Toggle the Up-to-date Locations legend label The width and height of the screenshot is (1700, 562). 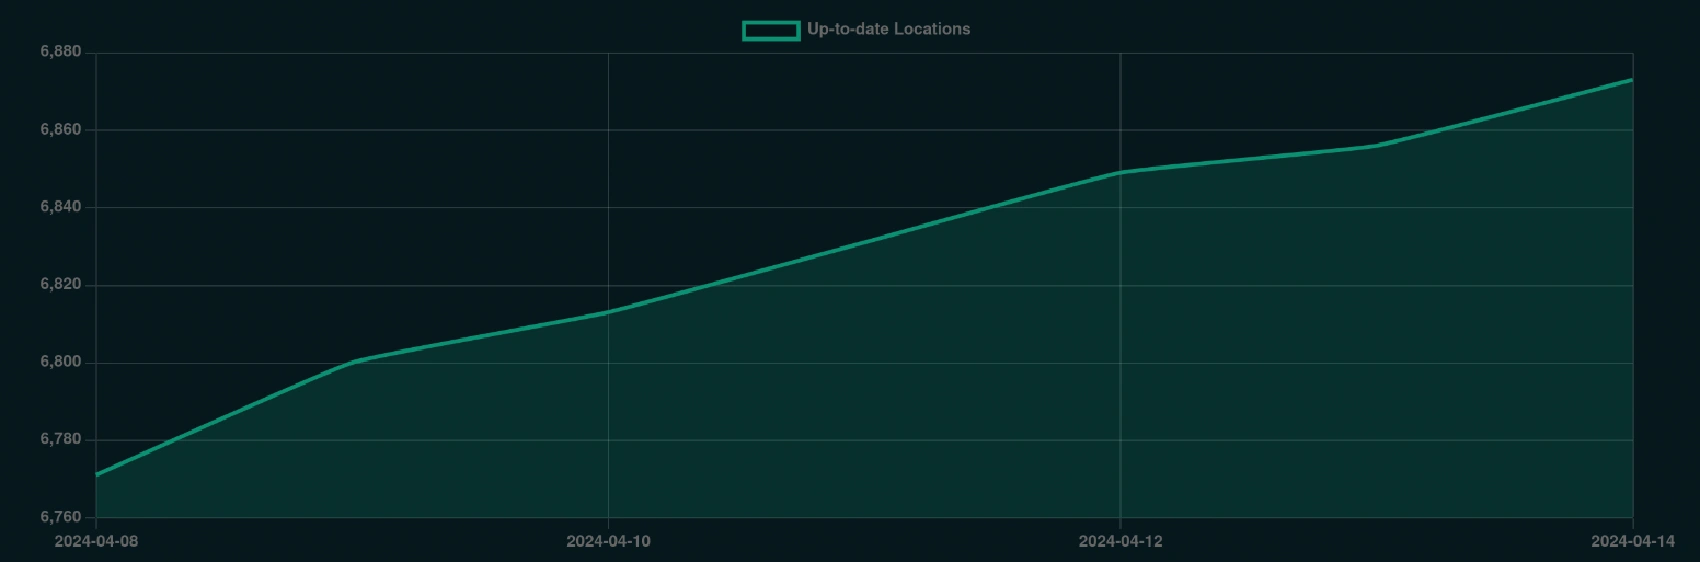click(x=888, y=29)
